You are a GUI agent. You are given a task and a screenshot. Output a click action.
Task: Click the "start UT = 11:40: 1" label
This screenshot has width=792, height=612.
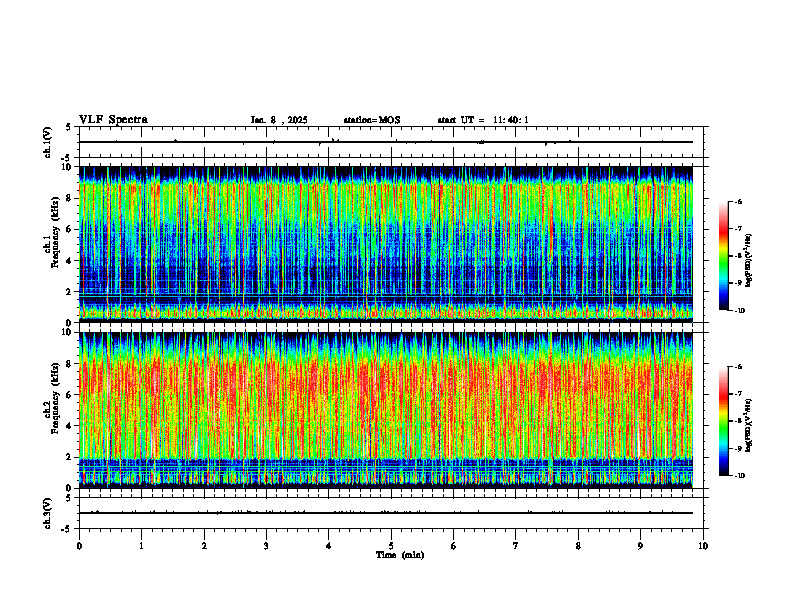pyautogui.click(x=483, y=120)
